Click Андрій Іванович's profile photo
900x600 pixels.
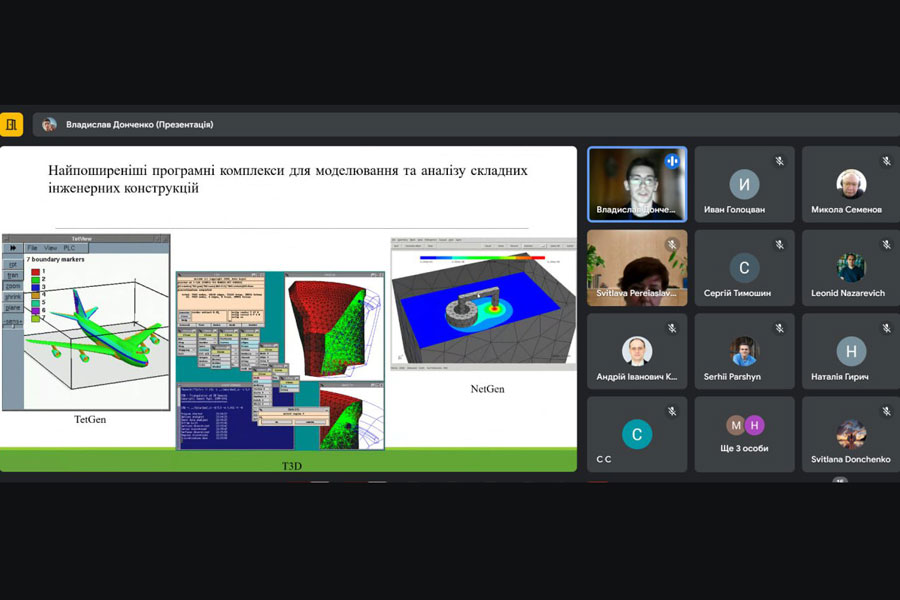637,351
